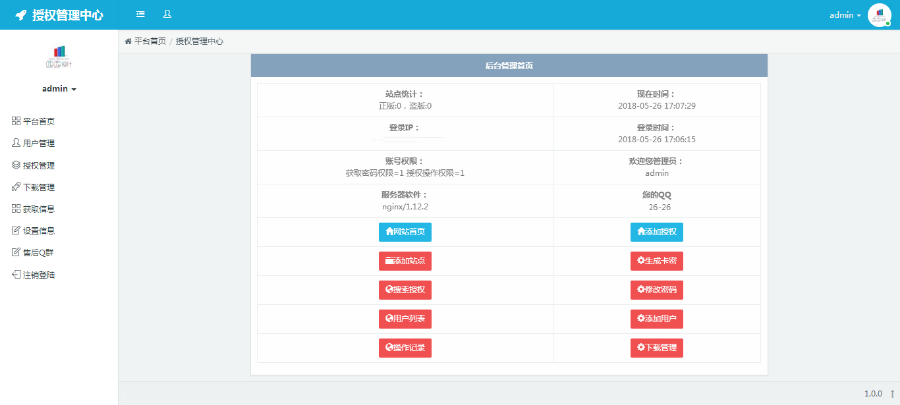
Task: Open 授权管理 in the sidebar
Action: [x=33, y=165]
